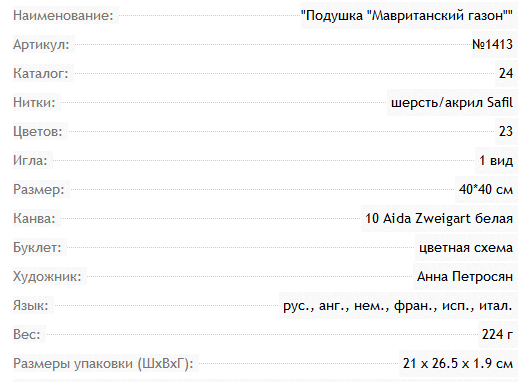Click the Язык label
Screen dimensions: 530x382
tap(31, 306)
